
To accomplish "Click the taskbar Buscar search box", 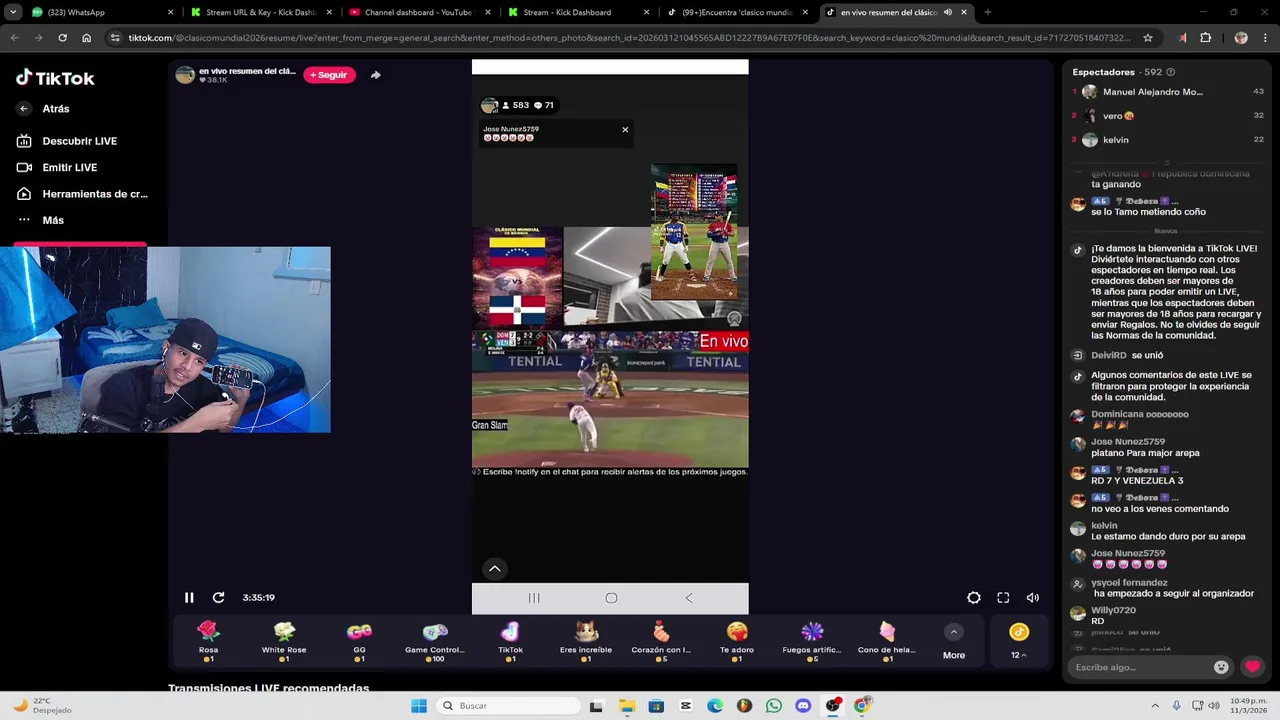I will tap(508, 706).
